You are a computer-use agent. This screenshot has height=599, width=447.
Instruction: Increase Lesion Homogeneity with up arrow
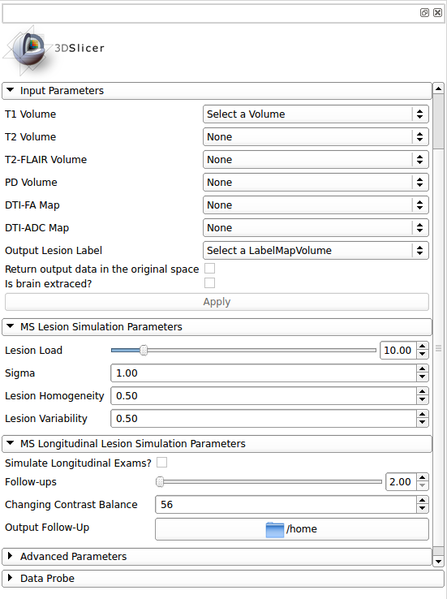pyautogui.click(x=422, y=392)
